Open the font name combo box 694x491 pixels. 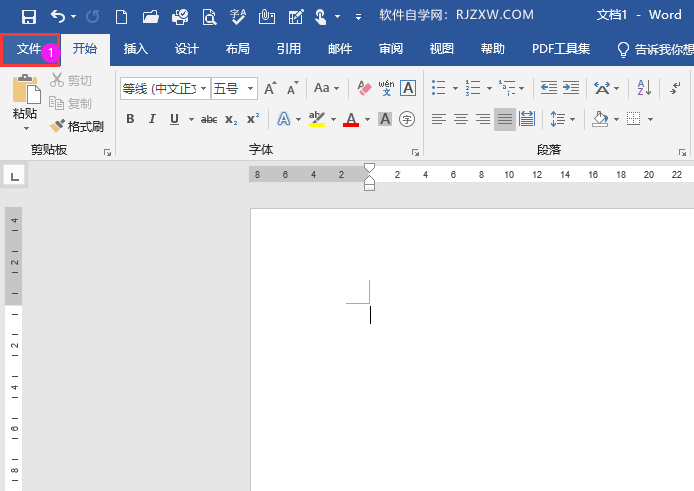165,89
